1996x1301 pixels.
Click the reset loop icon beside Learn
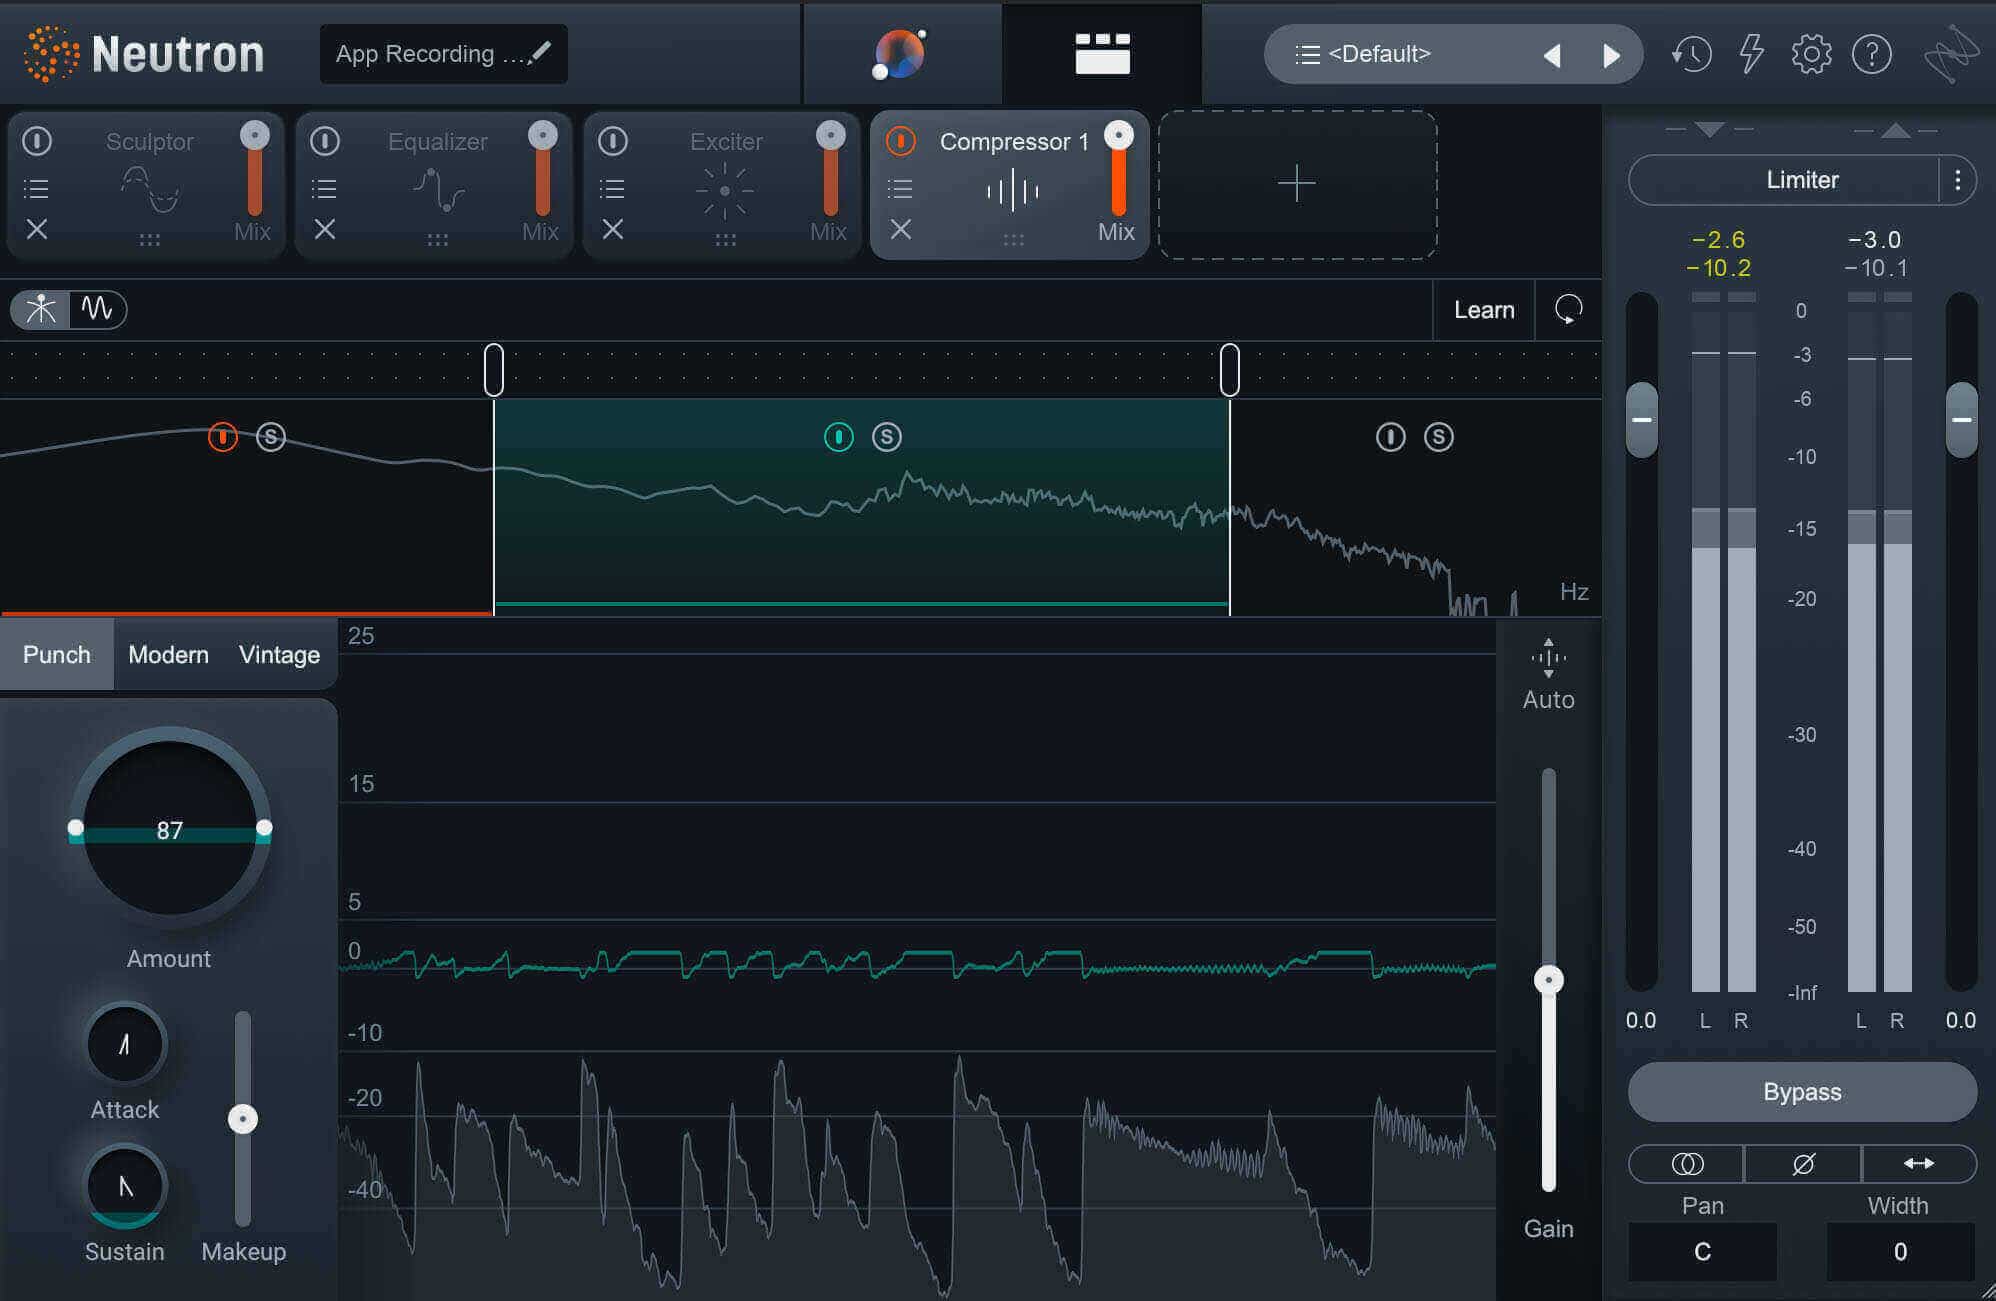[1568, 310]
